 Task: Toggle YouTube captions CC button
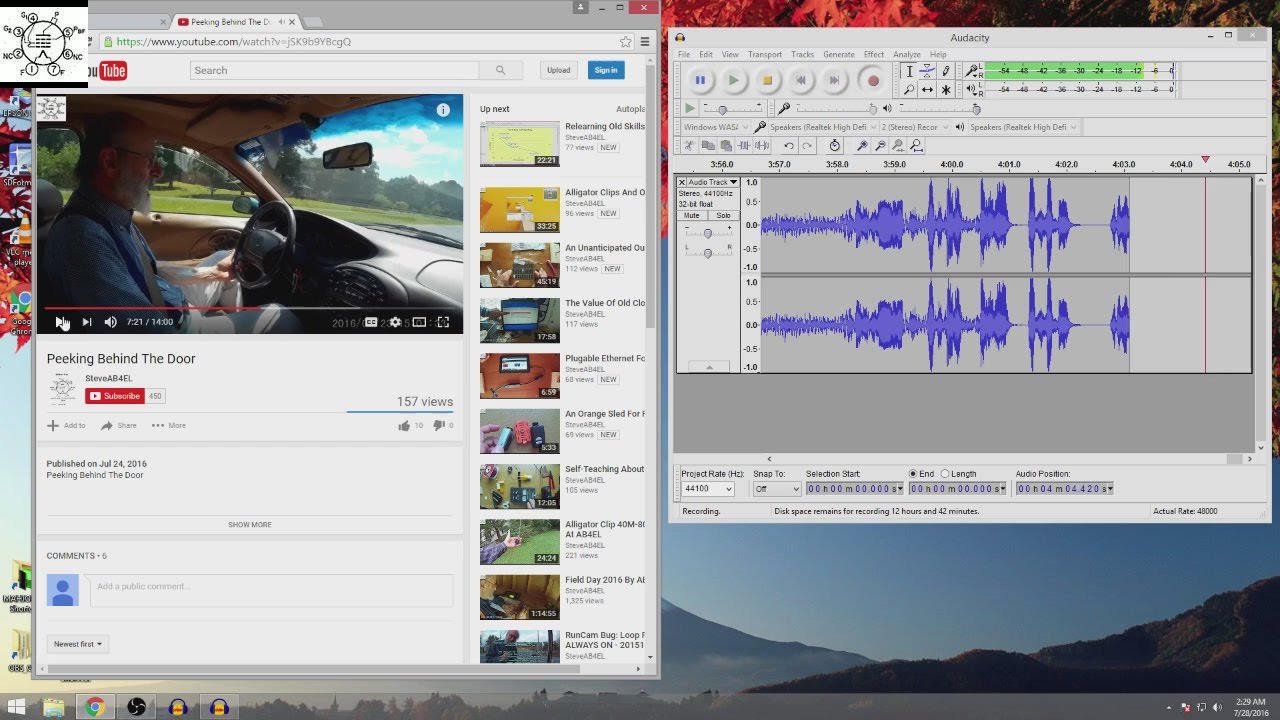[371, 322]
